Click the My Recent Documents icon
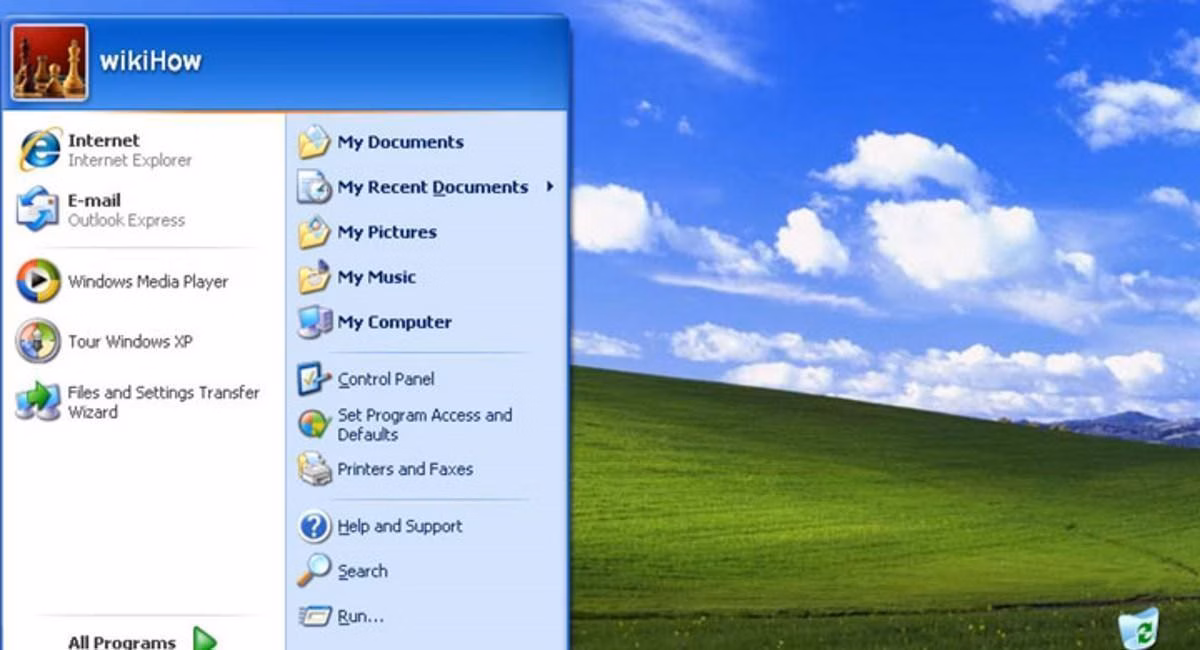Viewport: 1200px width, 650px height. (x=314, y=187)
